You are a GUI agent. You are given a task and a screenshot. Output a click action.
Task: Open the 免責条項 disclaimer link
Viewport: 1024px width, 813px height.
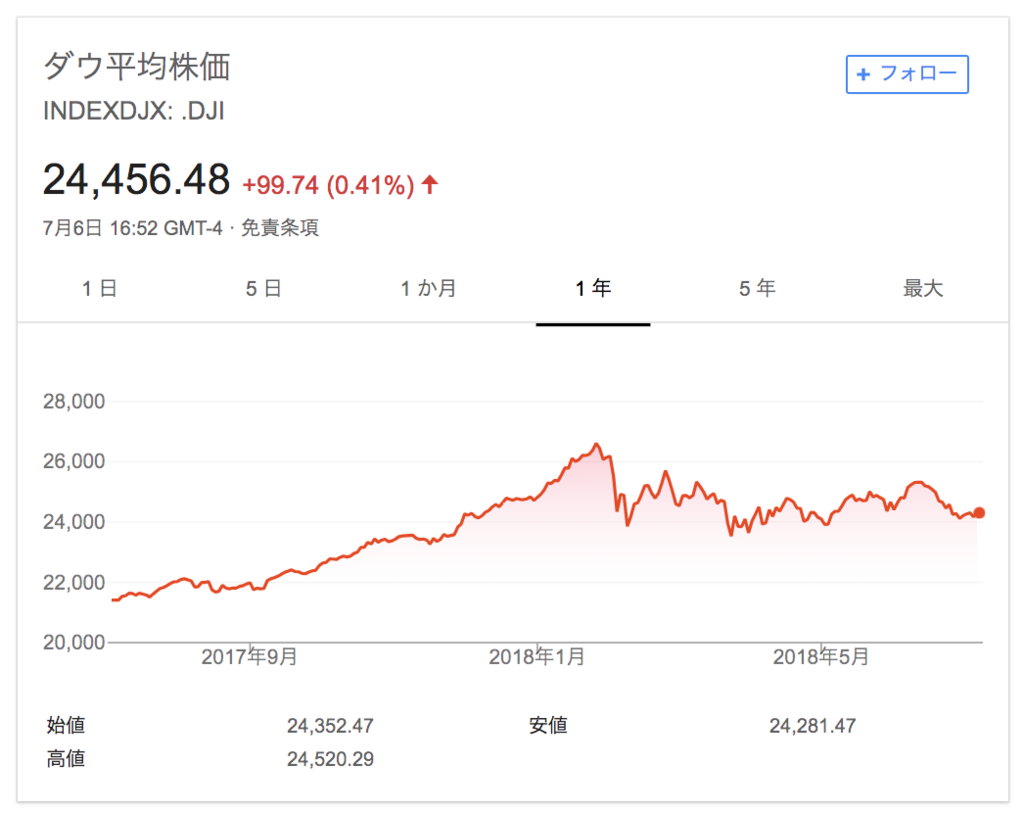tap(280, 228)
